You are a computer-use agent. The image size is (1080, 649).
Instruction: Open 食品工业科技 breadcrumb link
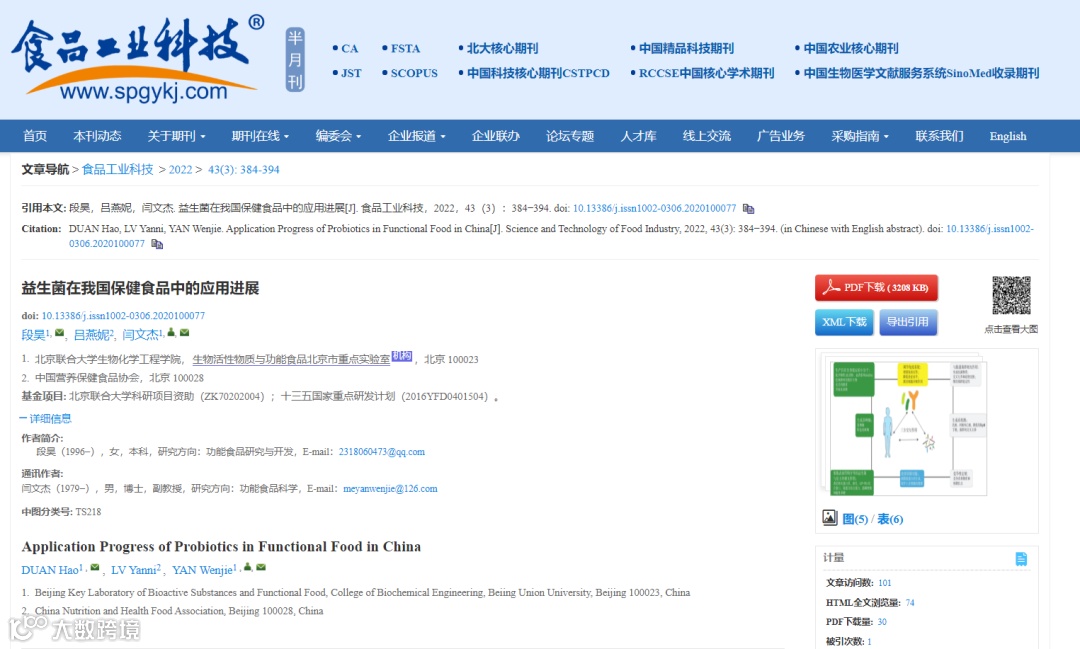click(118, 169)
